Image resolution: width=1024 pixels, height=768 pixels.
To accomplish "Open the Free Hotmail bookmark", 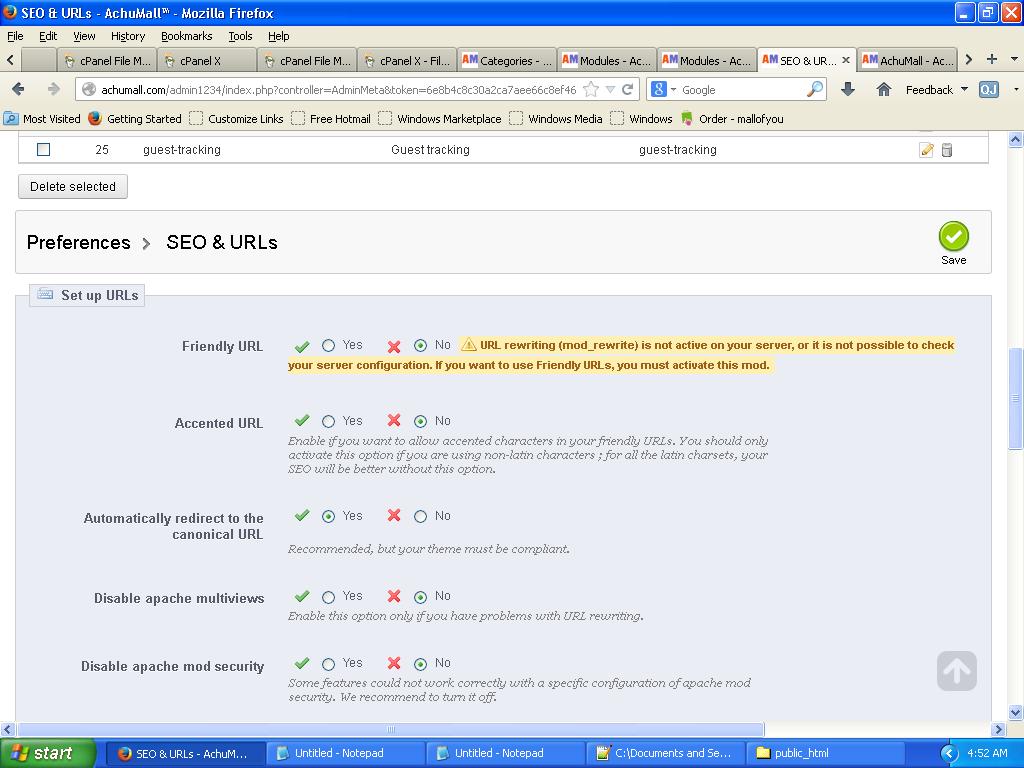I will tap(331, 118).
